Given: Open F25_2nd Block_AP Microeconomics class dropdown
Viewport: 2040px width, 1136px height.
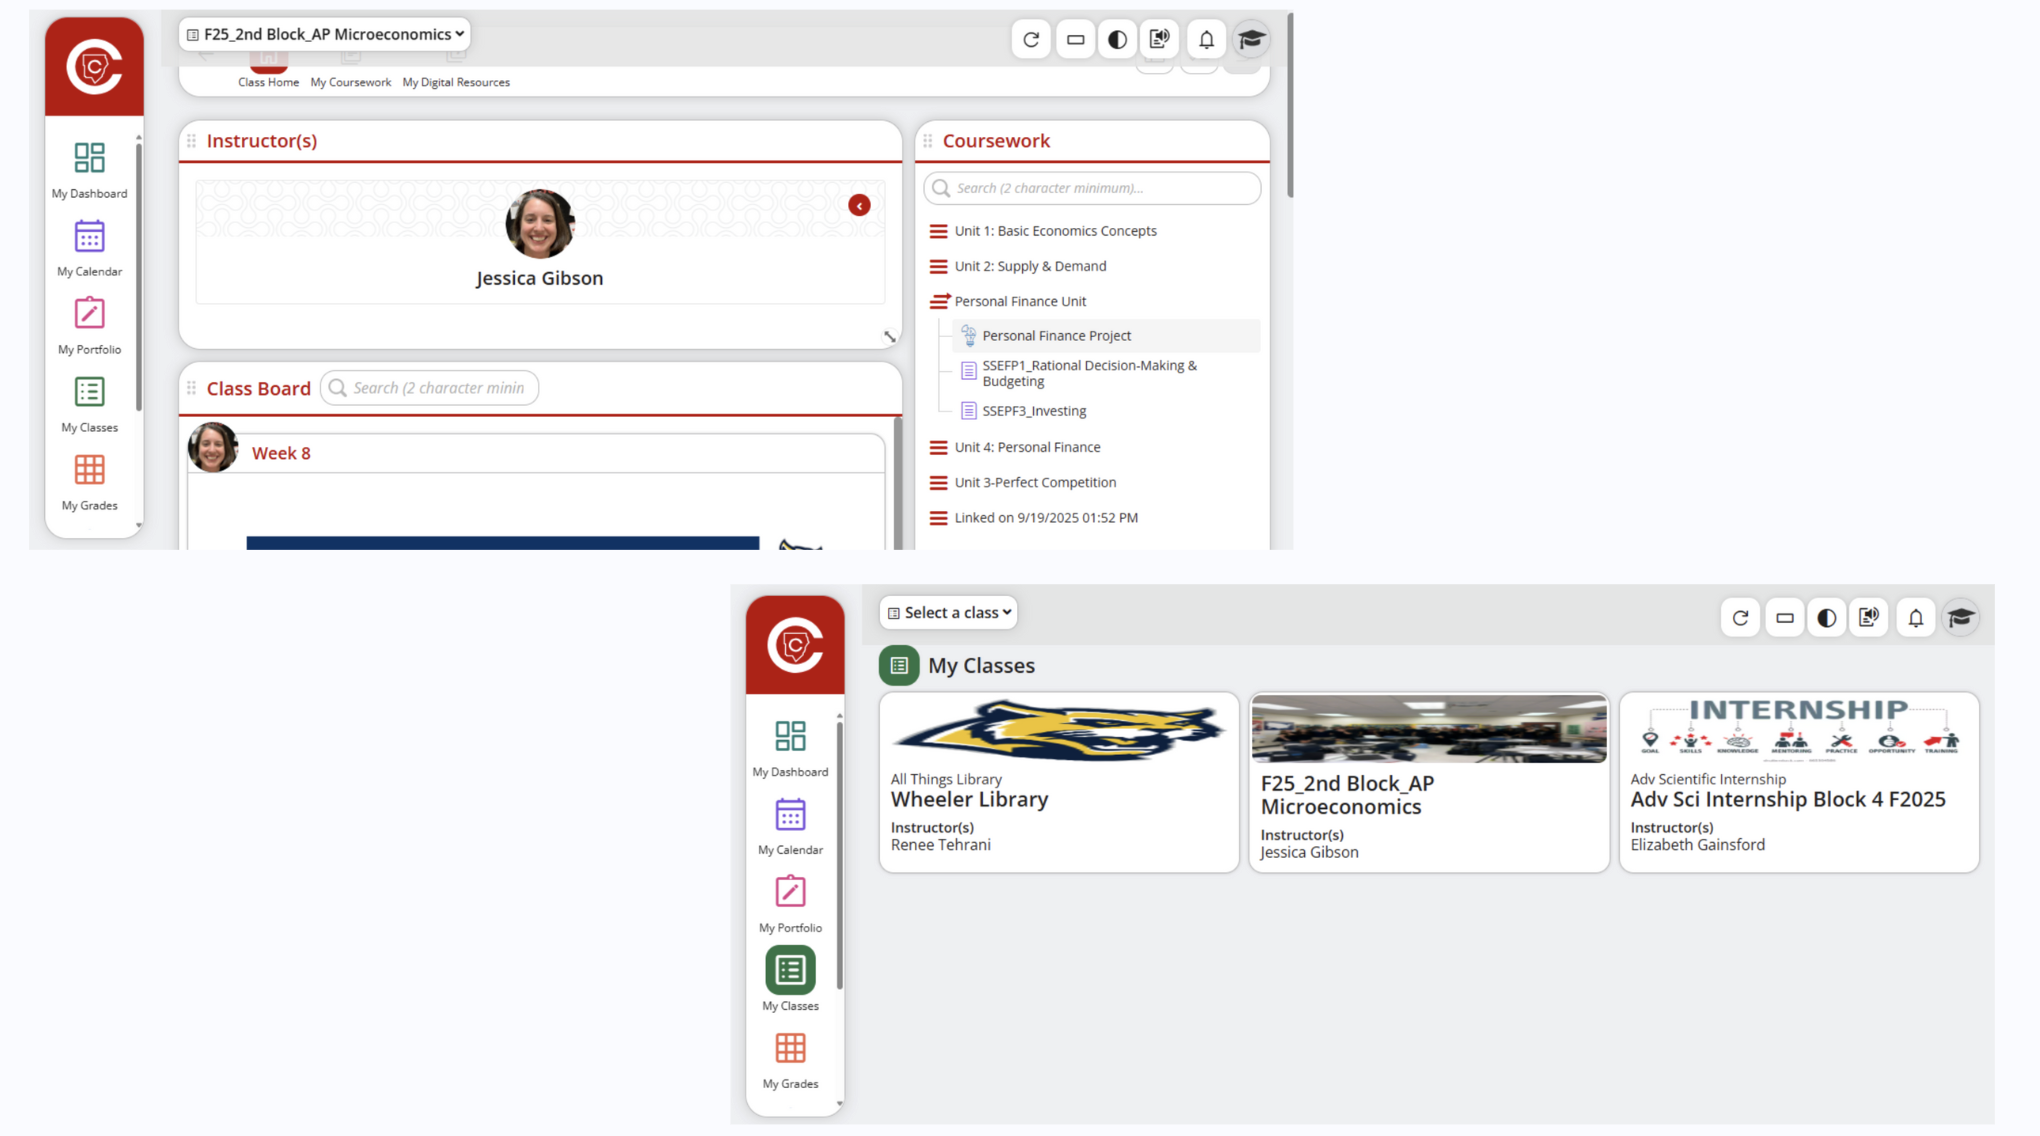Looking at the screenshot, I should (x=325, y=34).
